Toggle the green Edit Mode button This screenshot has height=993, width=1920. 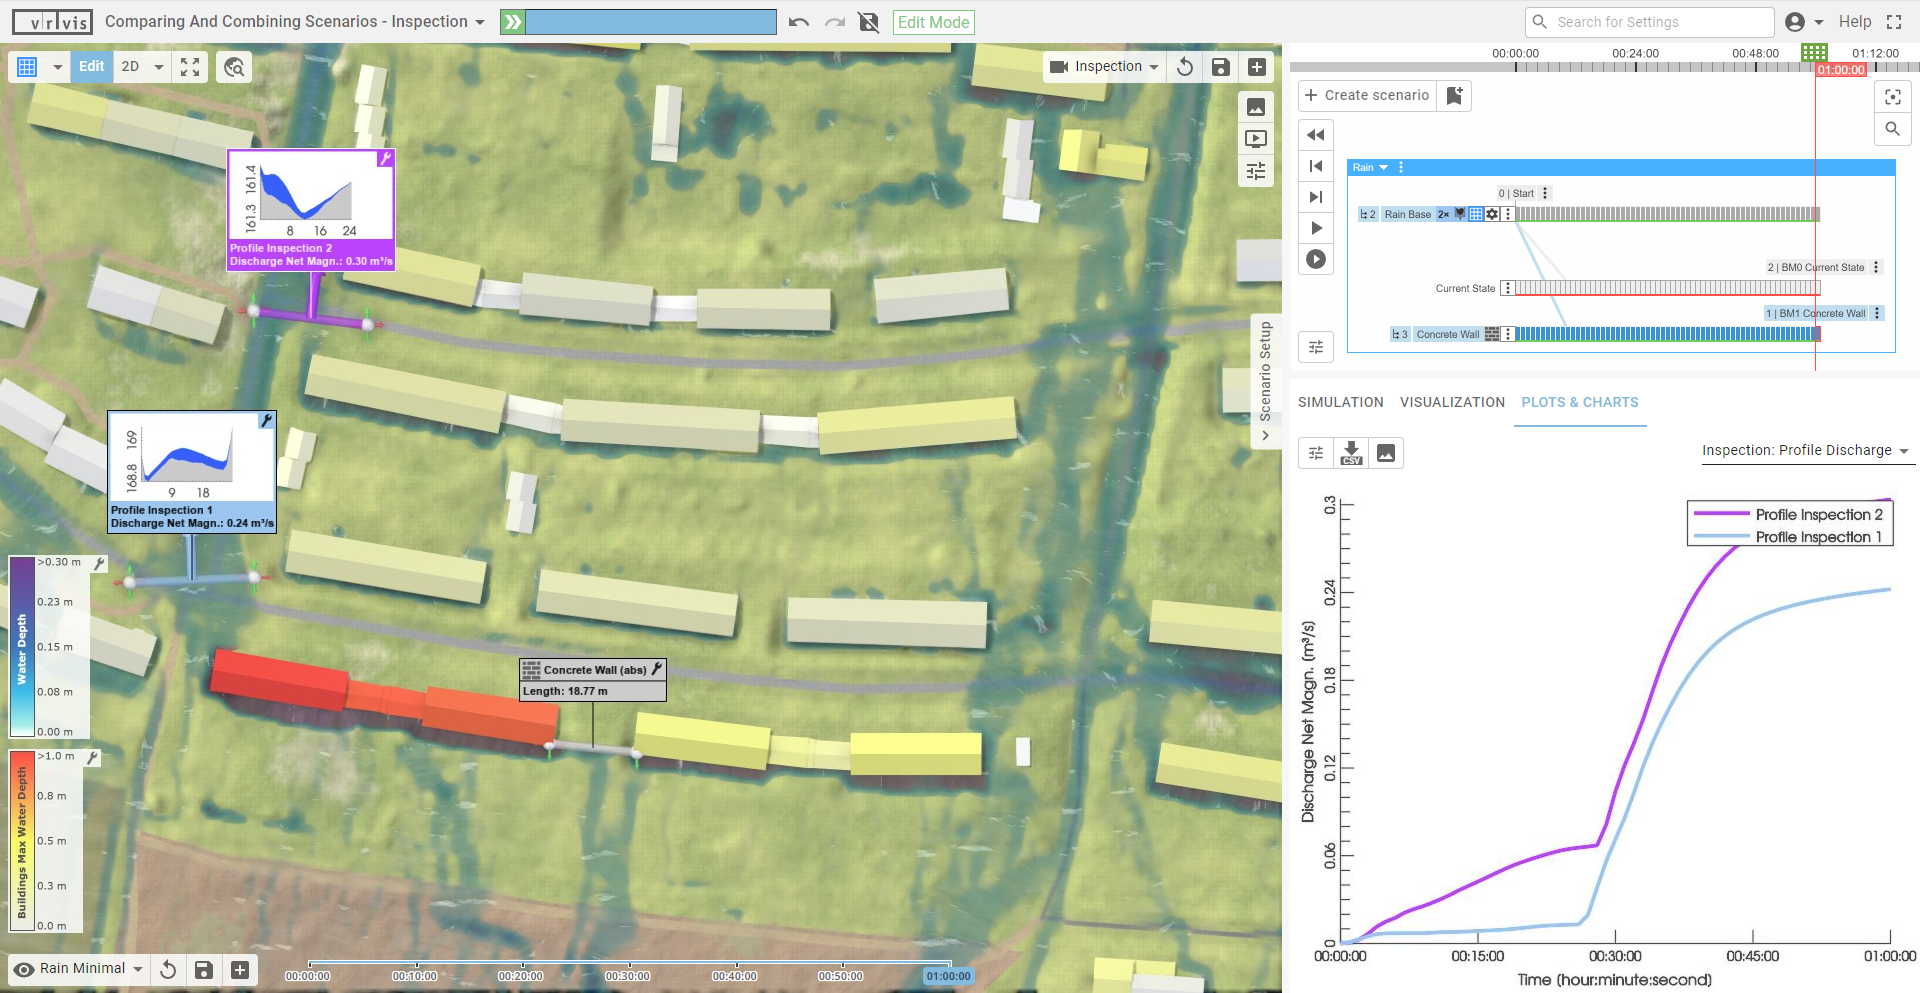932,22
